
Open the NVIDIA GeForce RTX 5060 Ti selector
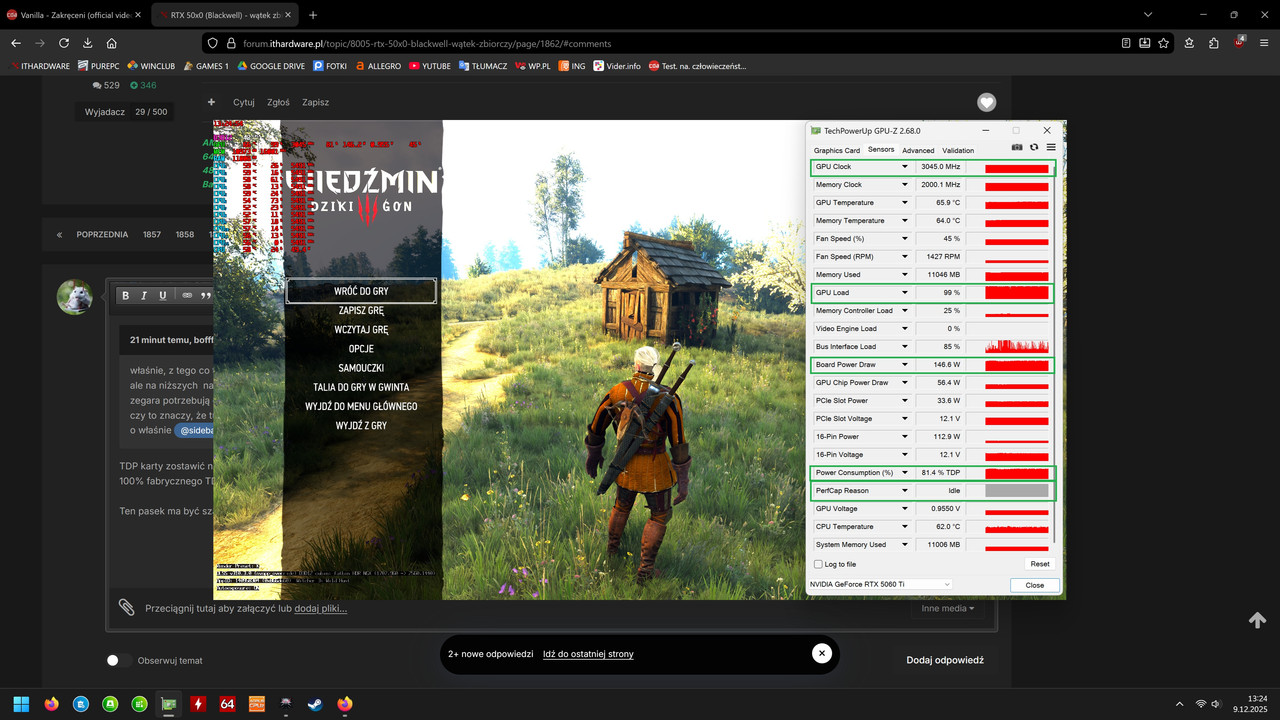(x=880, y=584)
